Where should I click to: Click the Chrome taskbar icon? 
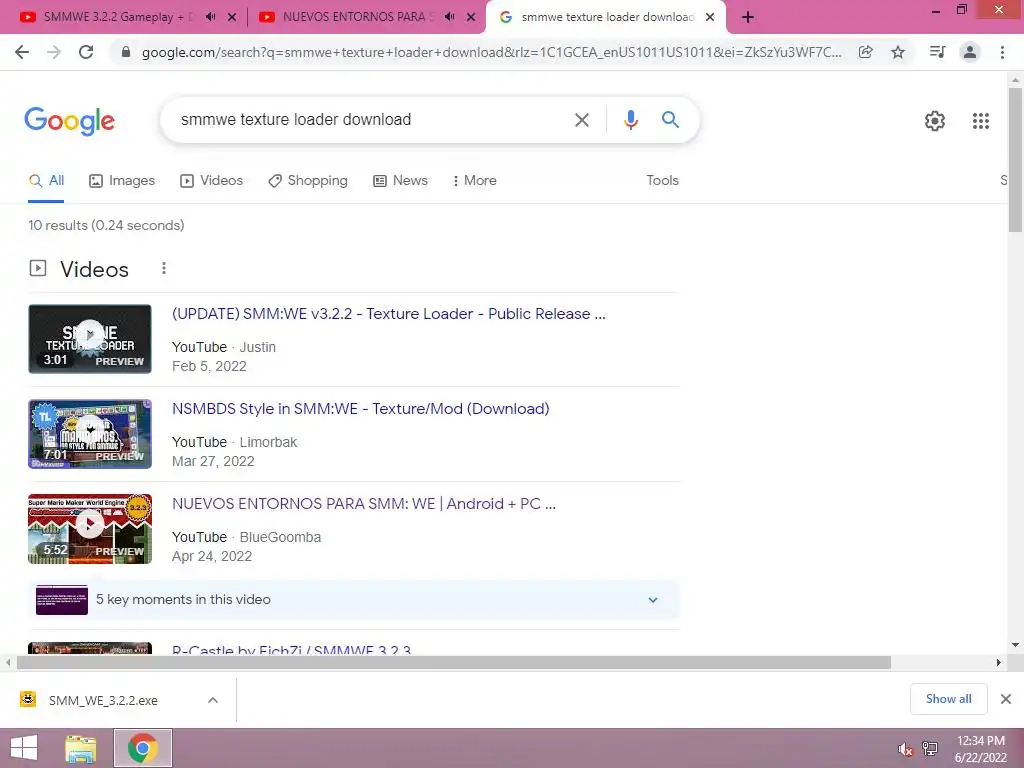coord(142,748)
